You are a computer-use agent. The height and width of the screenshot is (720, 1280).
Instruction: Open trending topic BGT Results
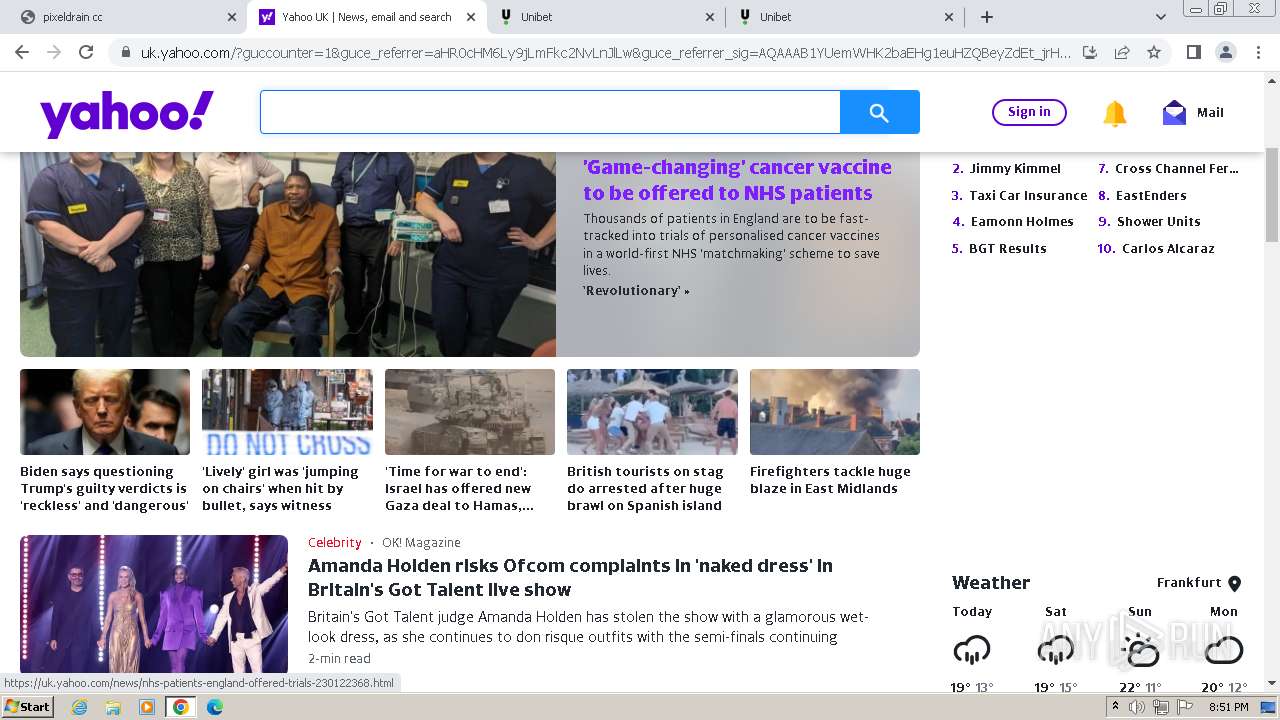point(1008,248)
